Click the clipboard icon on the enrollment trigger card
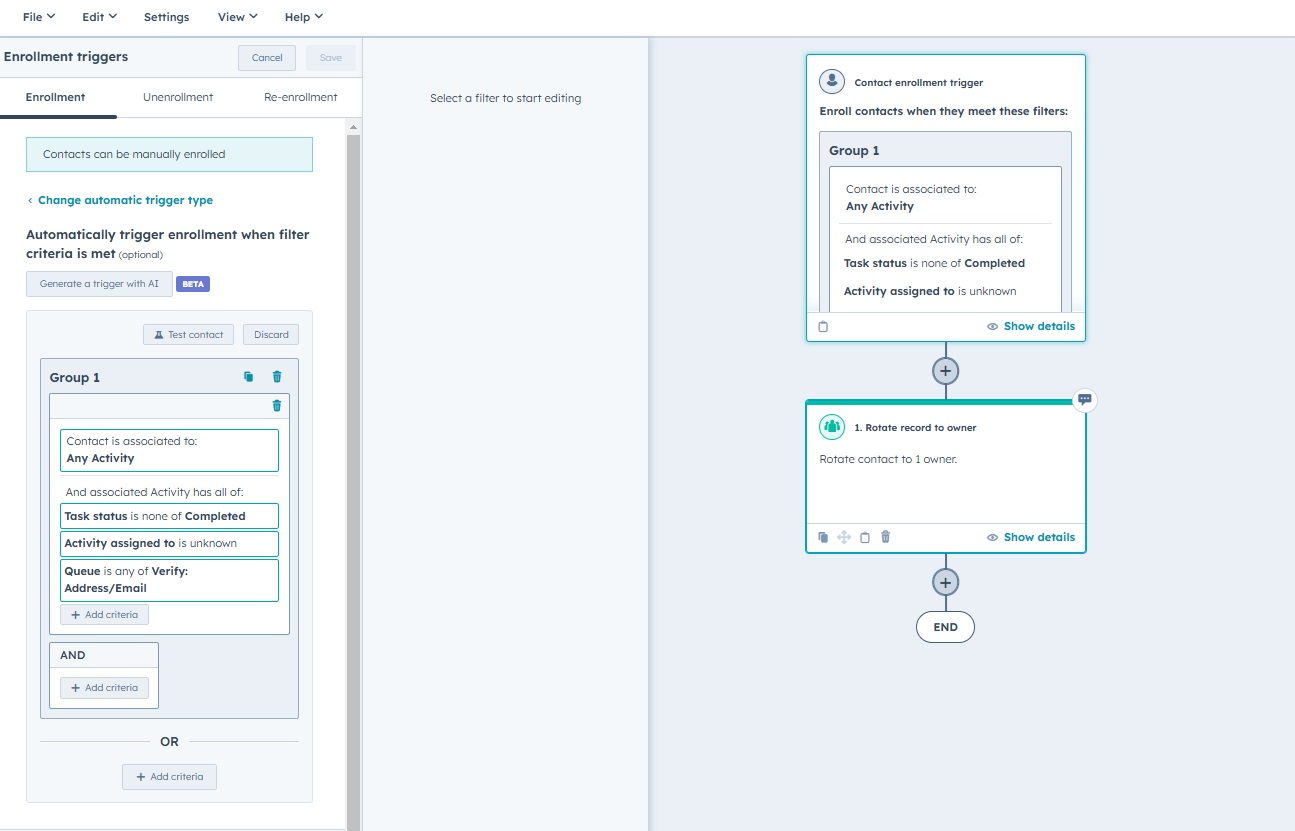Screen dimensions: 1295x831 [822, 326]
